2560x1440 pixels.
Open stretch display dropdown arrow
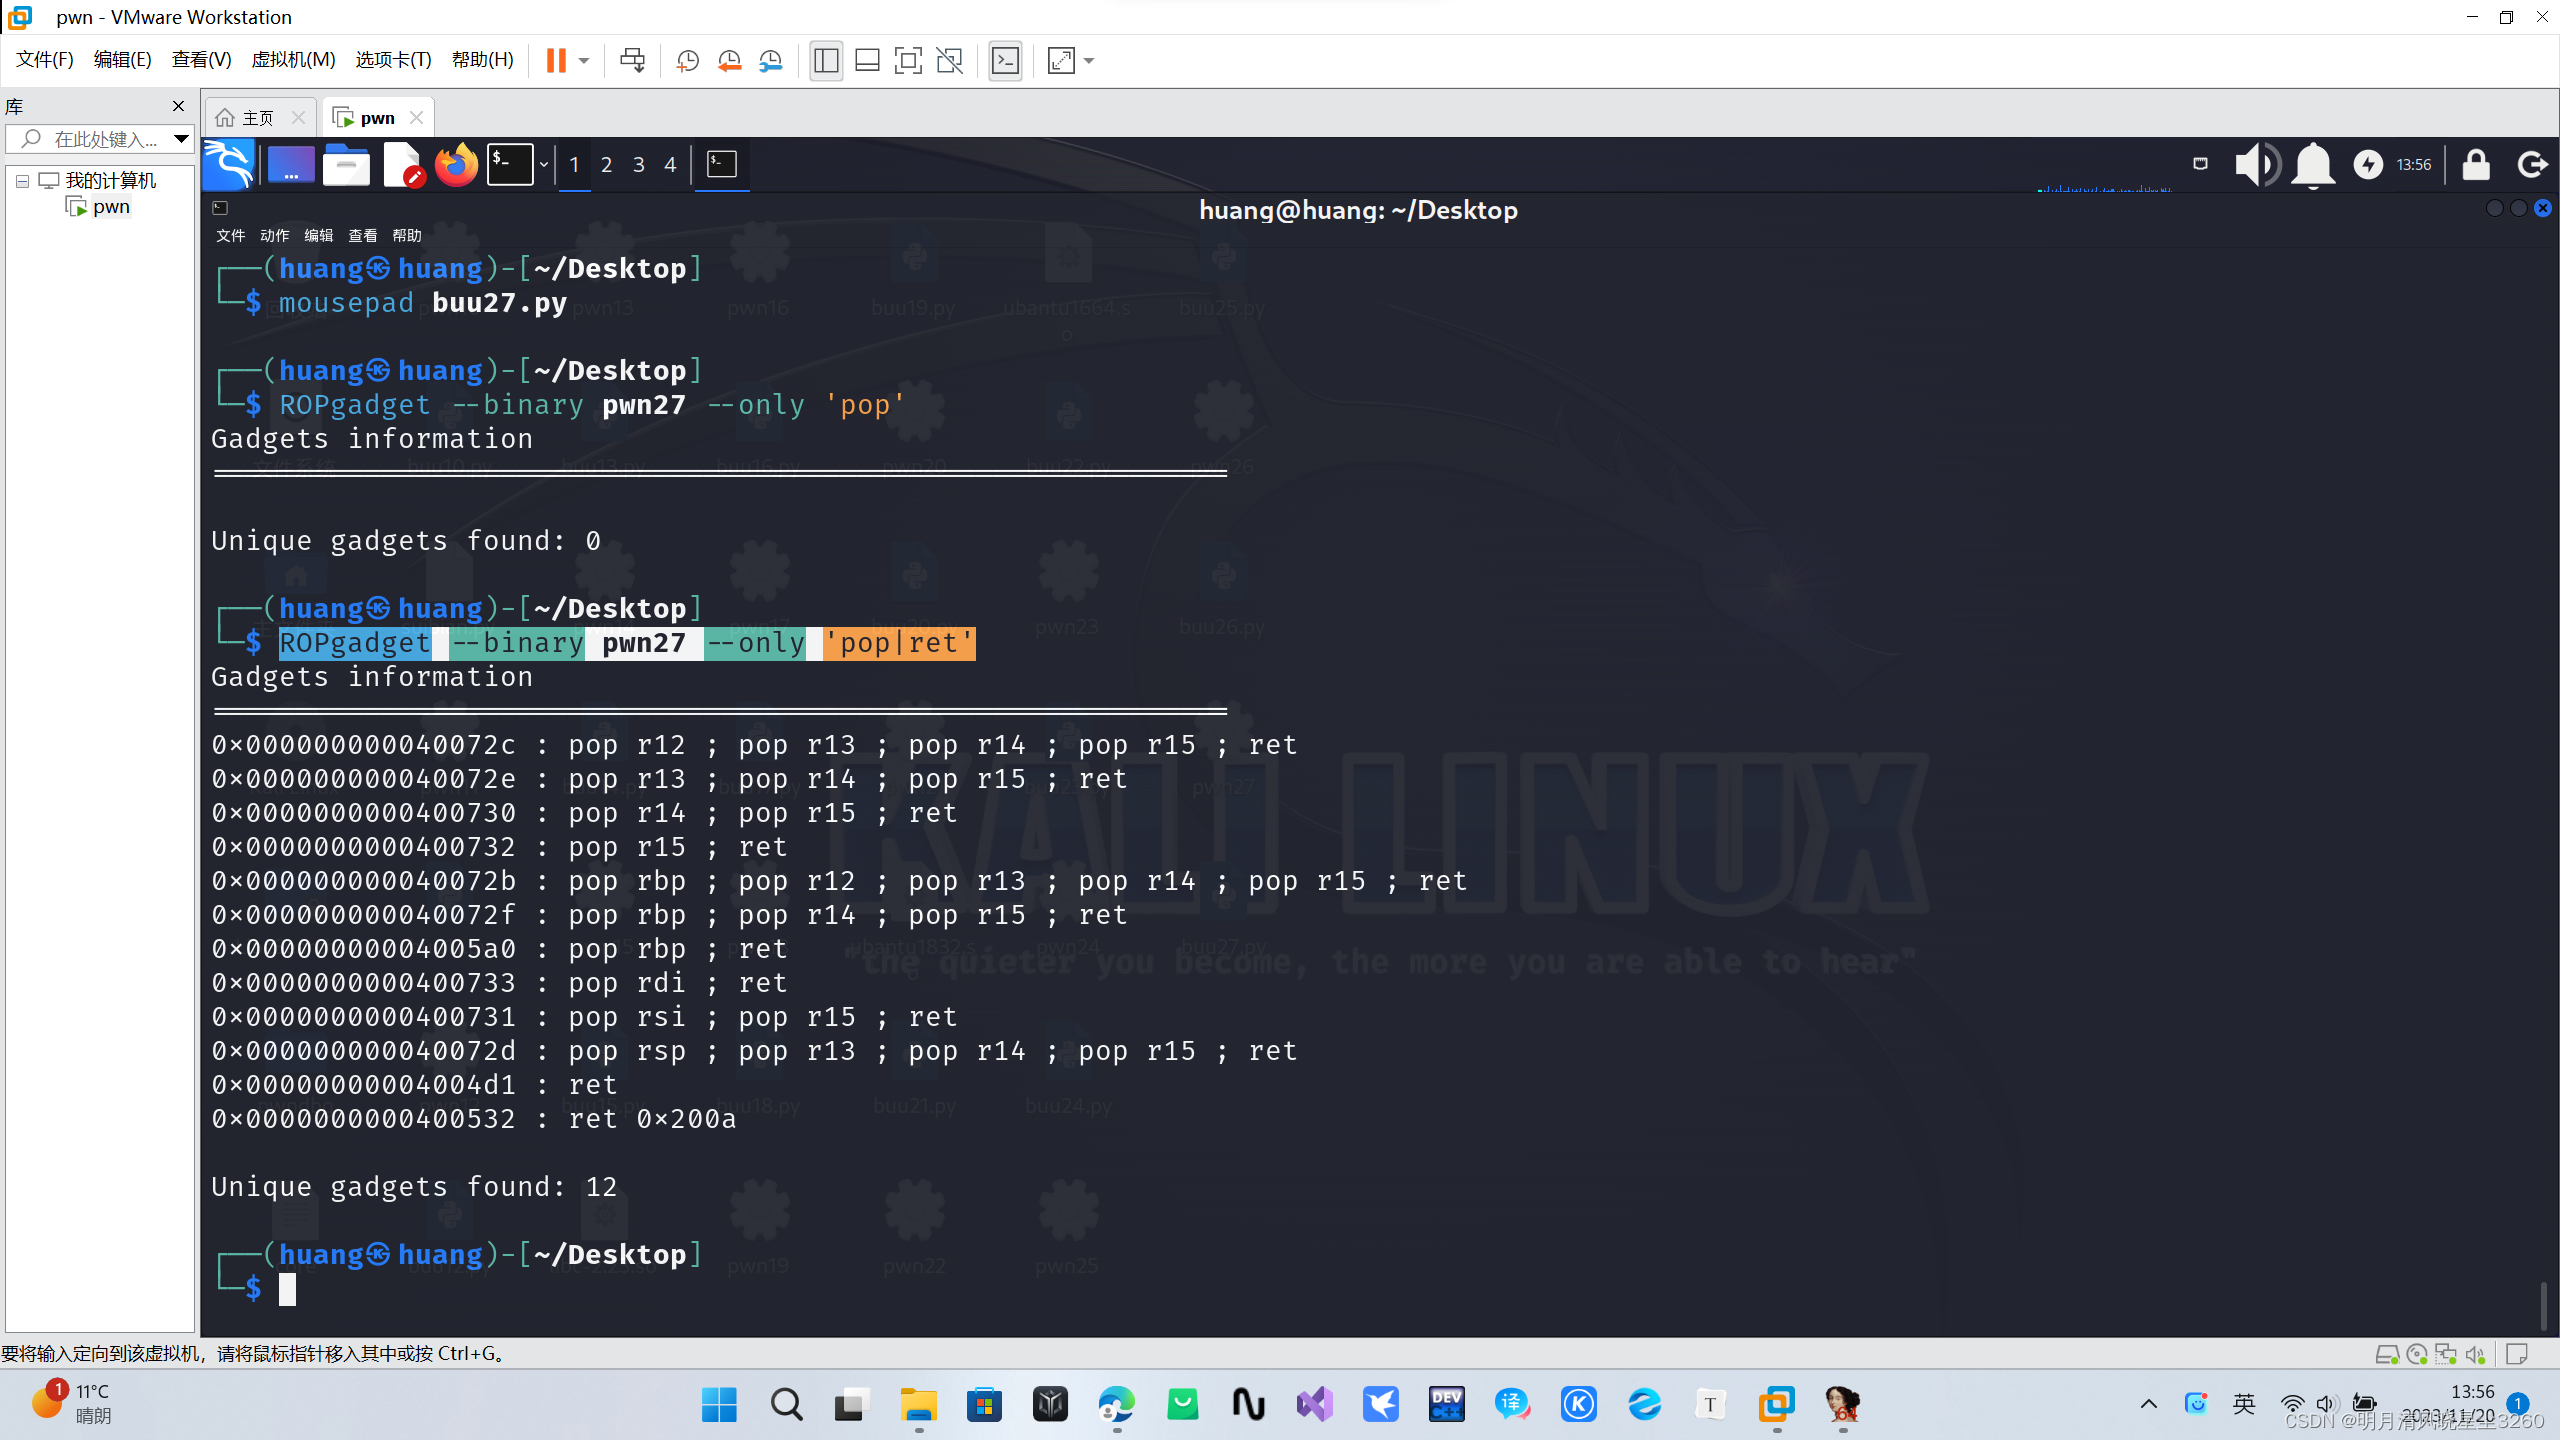pos(1089,61)
